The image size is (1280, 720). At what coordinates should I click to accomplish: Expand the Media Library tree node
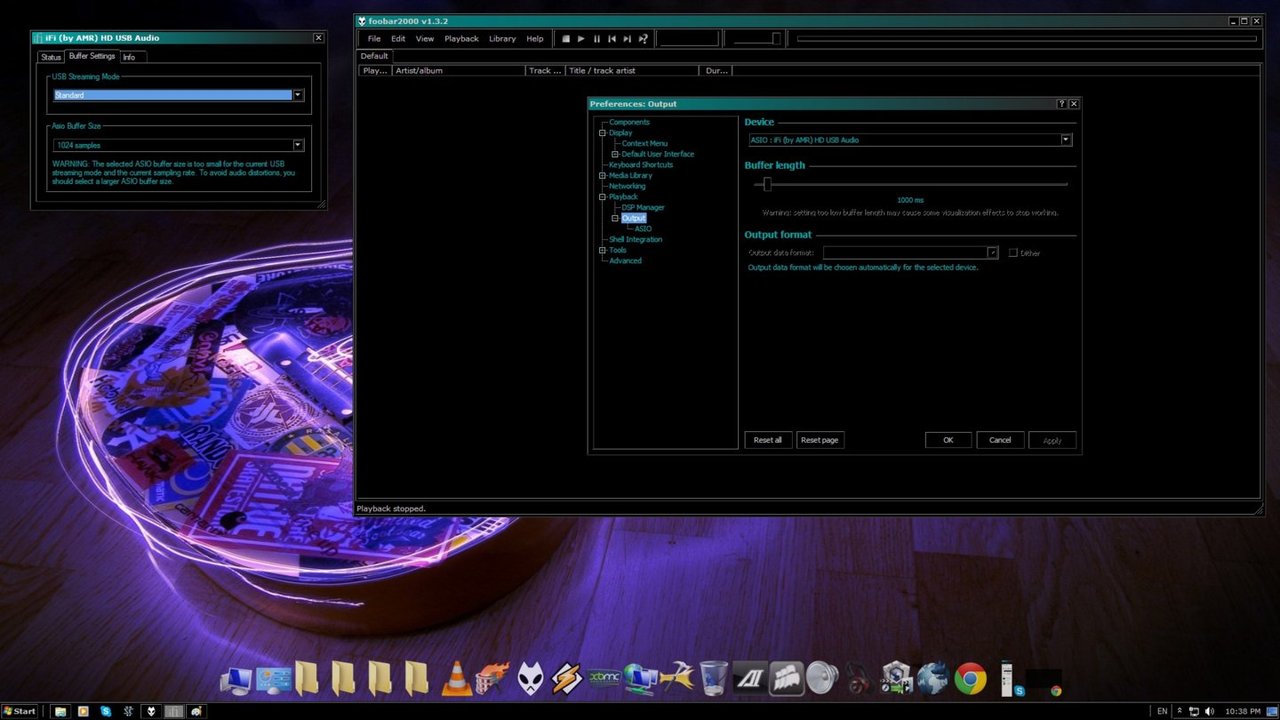pyautogui.click(x=602, y=176)
